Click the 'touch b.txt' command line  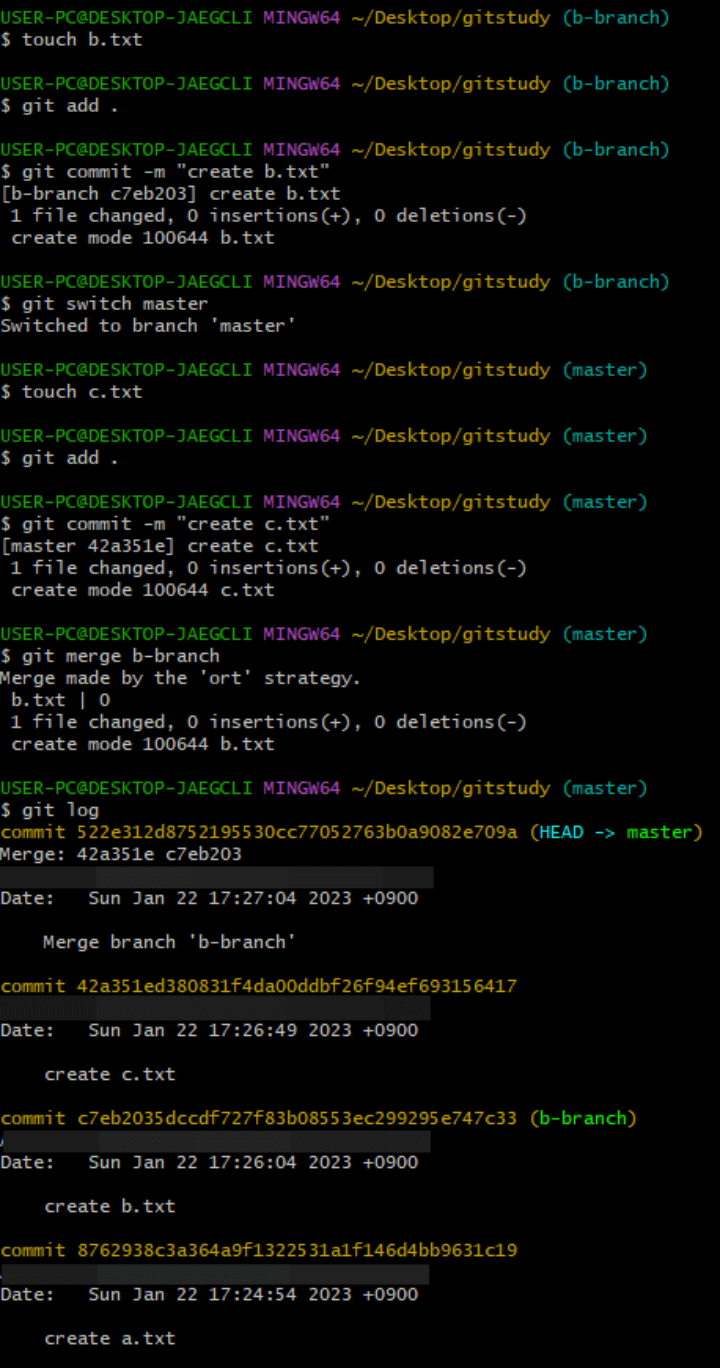71,40
